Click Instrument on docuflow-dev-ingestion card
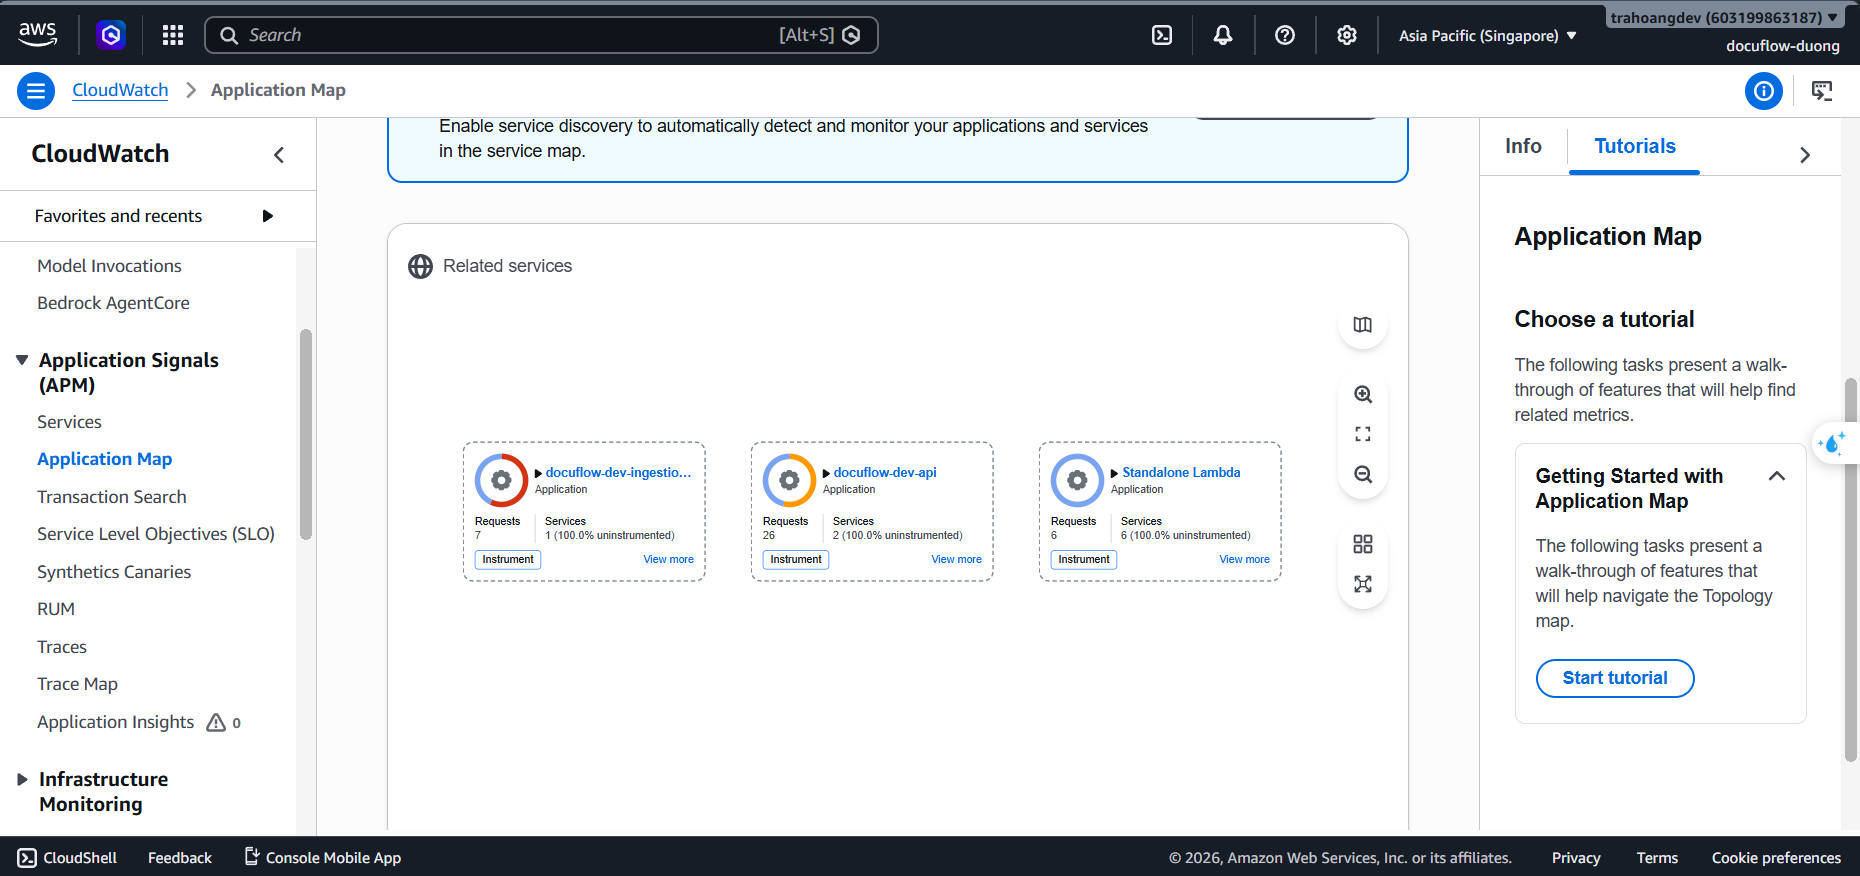Screen dimensions: 1860x876 point(508,560)
